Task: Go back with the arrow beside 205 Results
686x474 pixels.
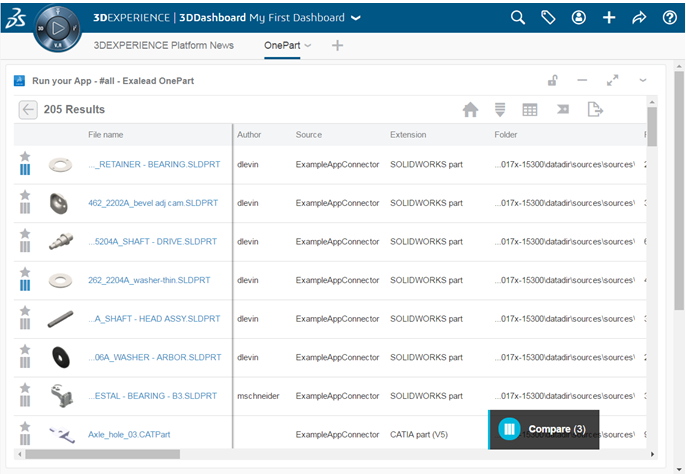Action: [x=28, y=109]
